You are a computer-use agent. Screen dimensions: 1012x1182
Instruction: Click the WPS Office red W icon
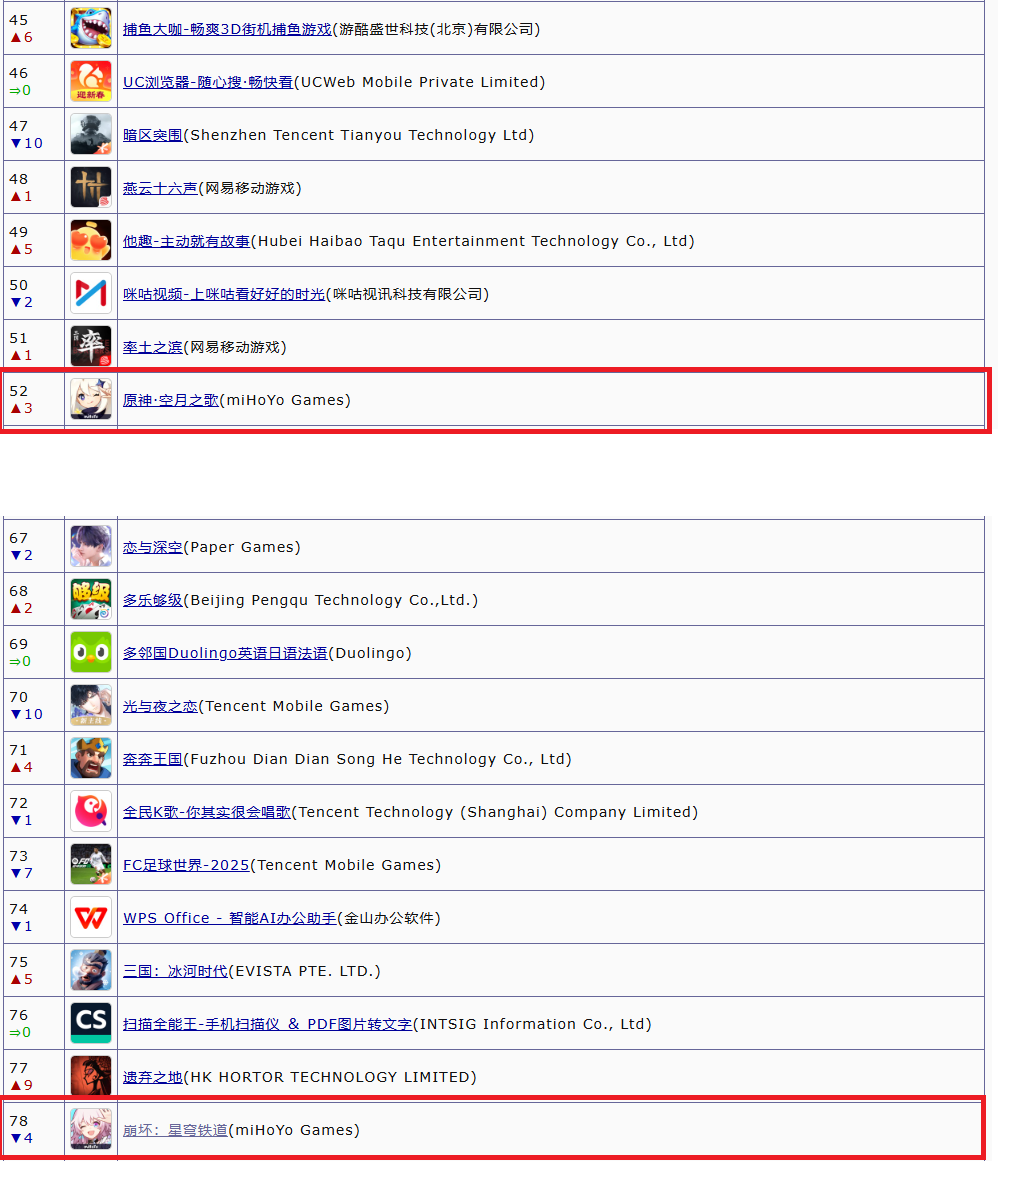click(x=92, y=918)
